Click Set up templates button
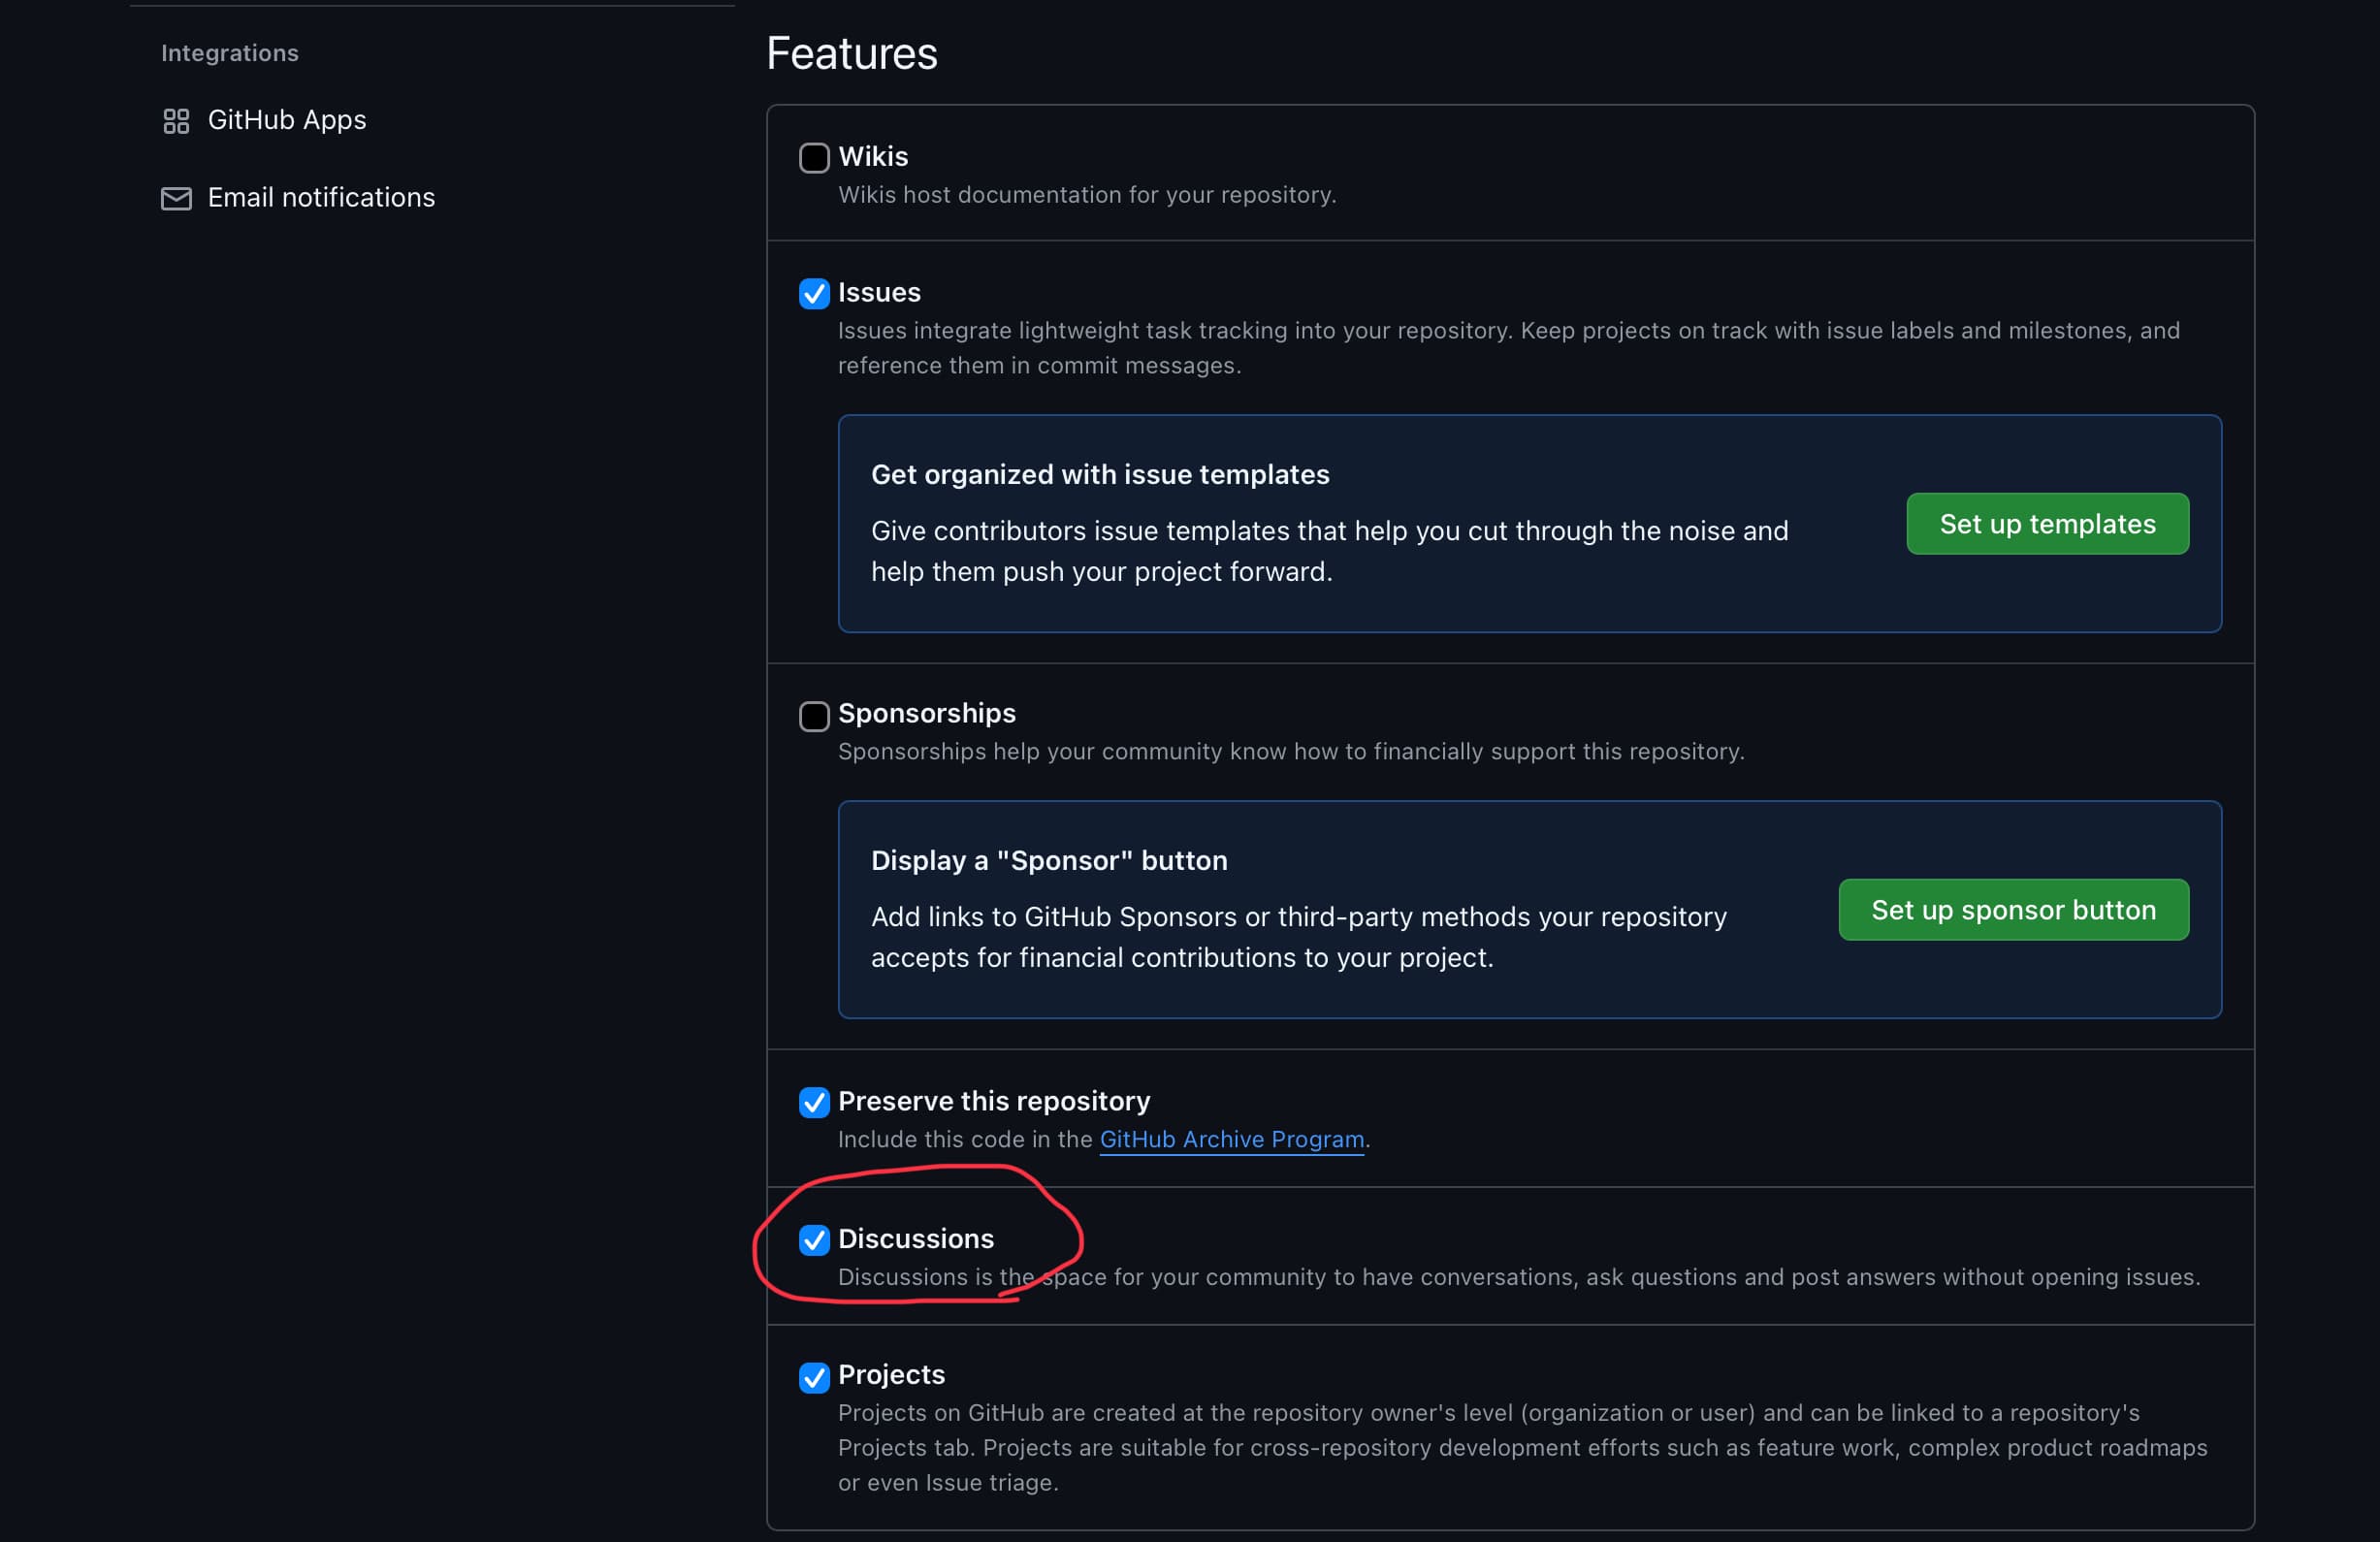Screen dimensions: 2380x1542 point(2046,524)
